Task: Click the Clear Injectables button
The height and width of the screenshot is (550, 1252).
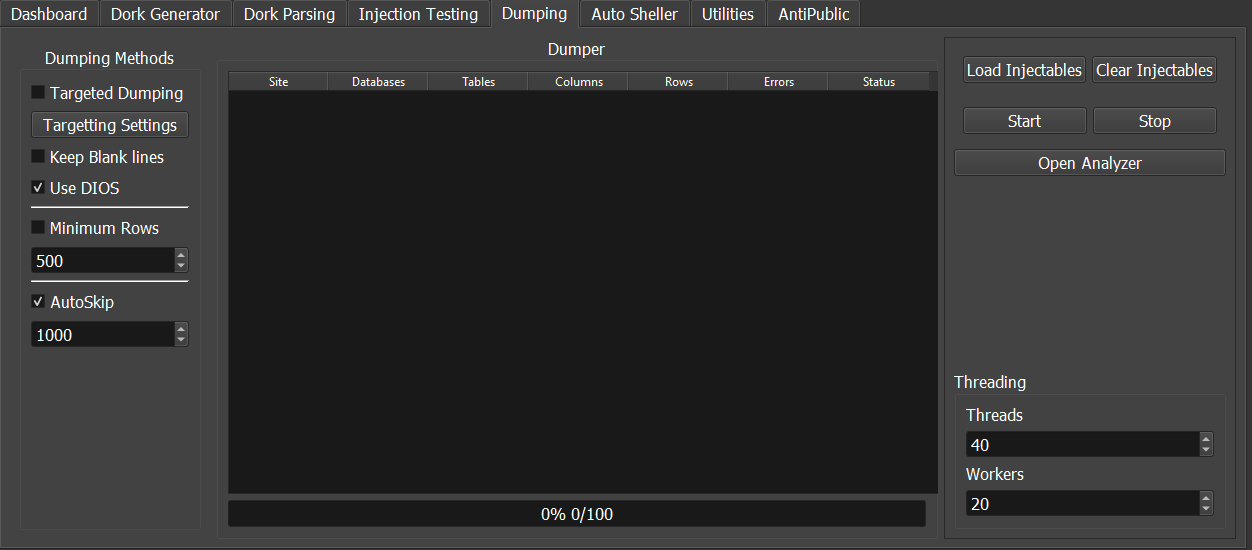Action: [x=1154, y=70]
